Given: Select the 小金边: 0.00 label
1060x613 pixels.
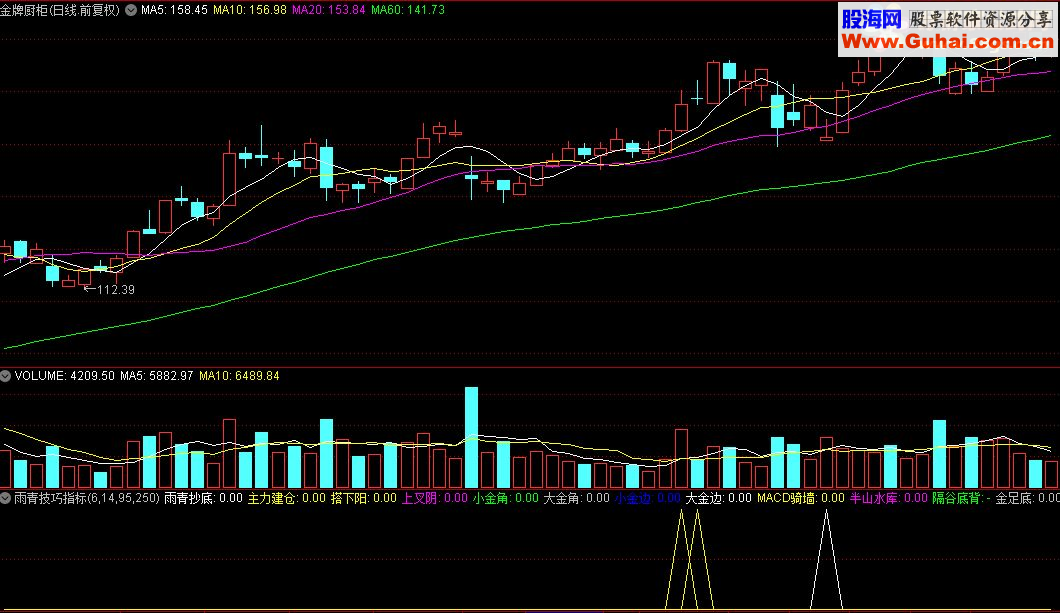Looking at the screenshot, I should tap(648, 498).
